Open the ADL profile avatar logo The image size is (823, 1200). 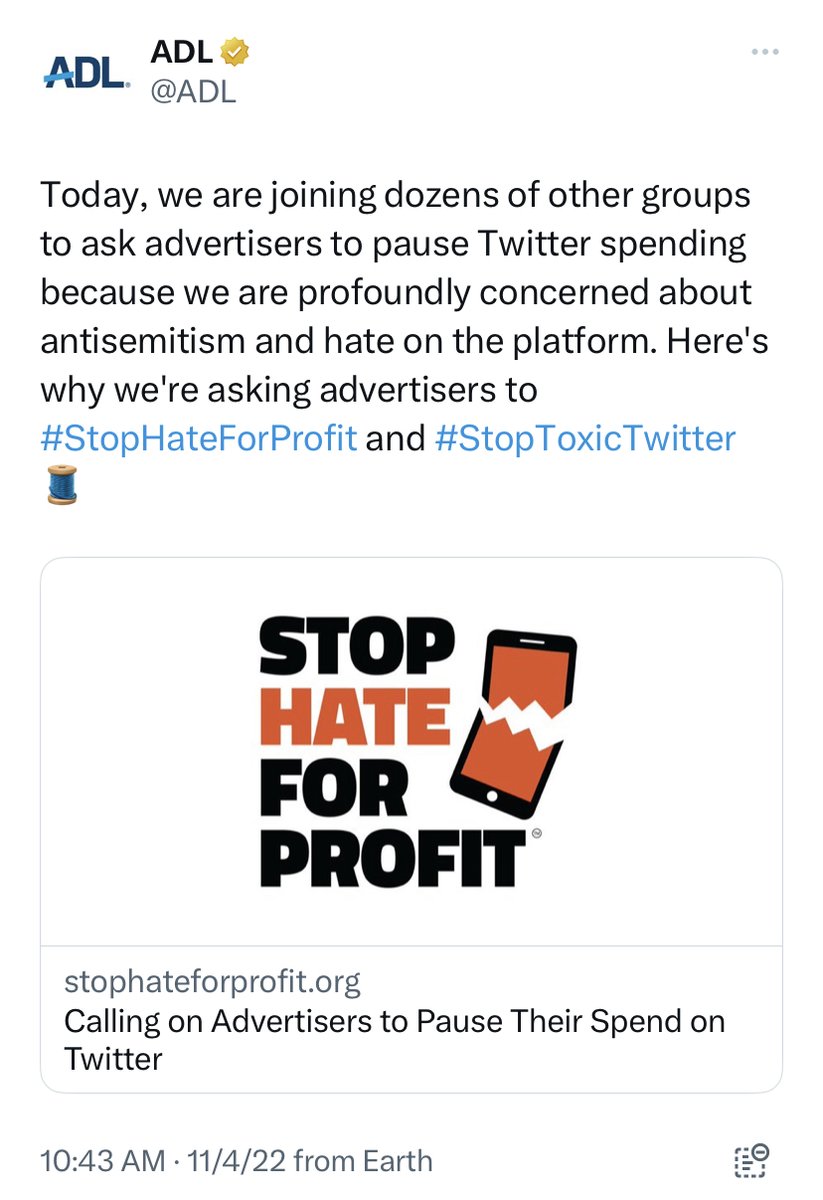point(86,70)
